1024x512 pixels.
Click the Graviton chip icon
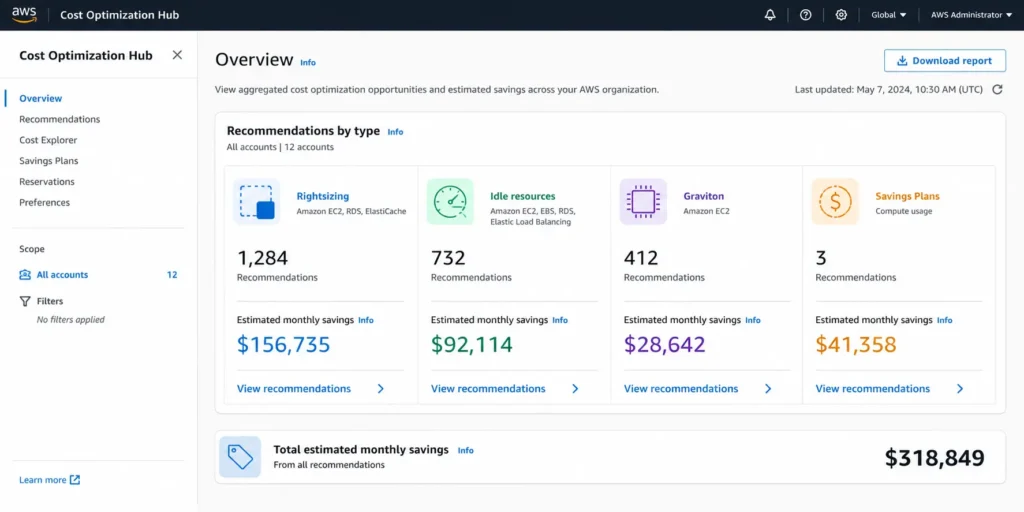[x=643, y=201]
